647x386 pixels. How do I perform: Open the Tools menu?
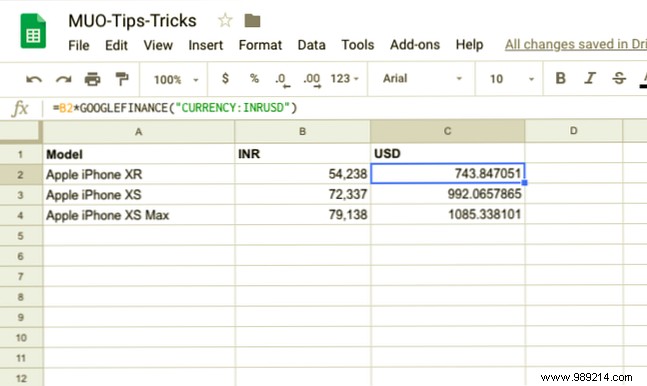(358, 45)
